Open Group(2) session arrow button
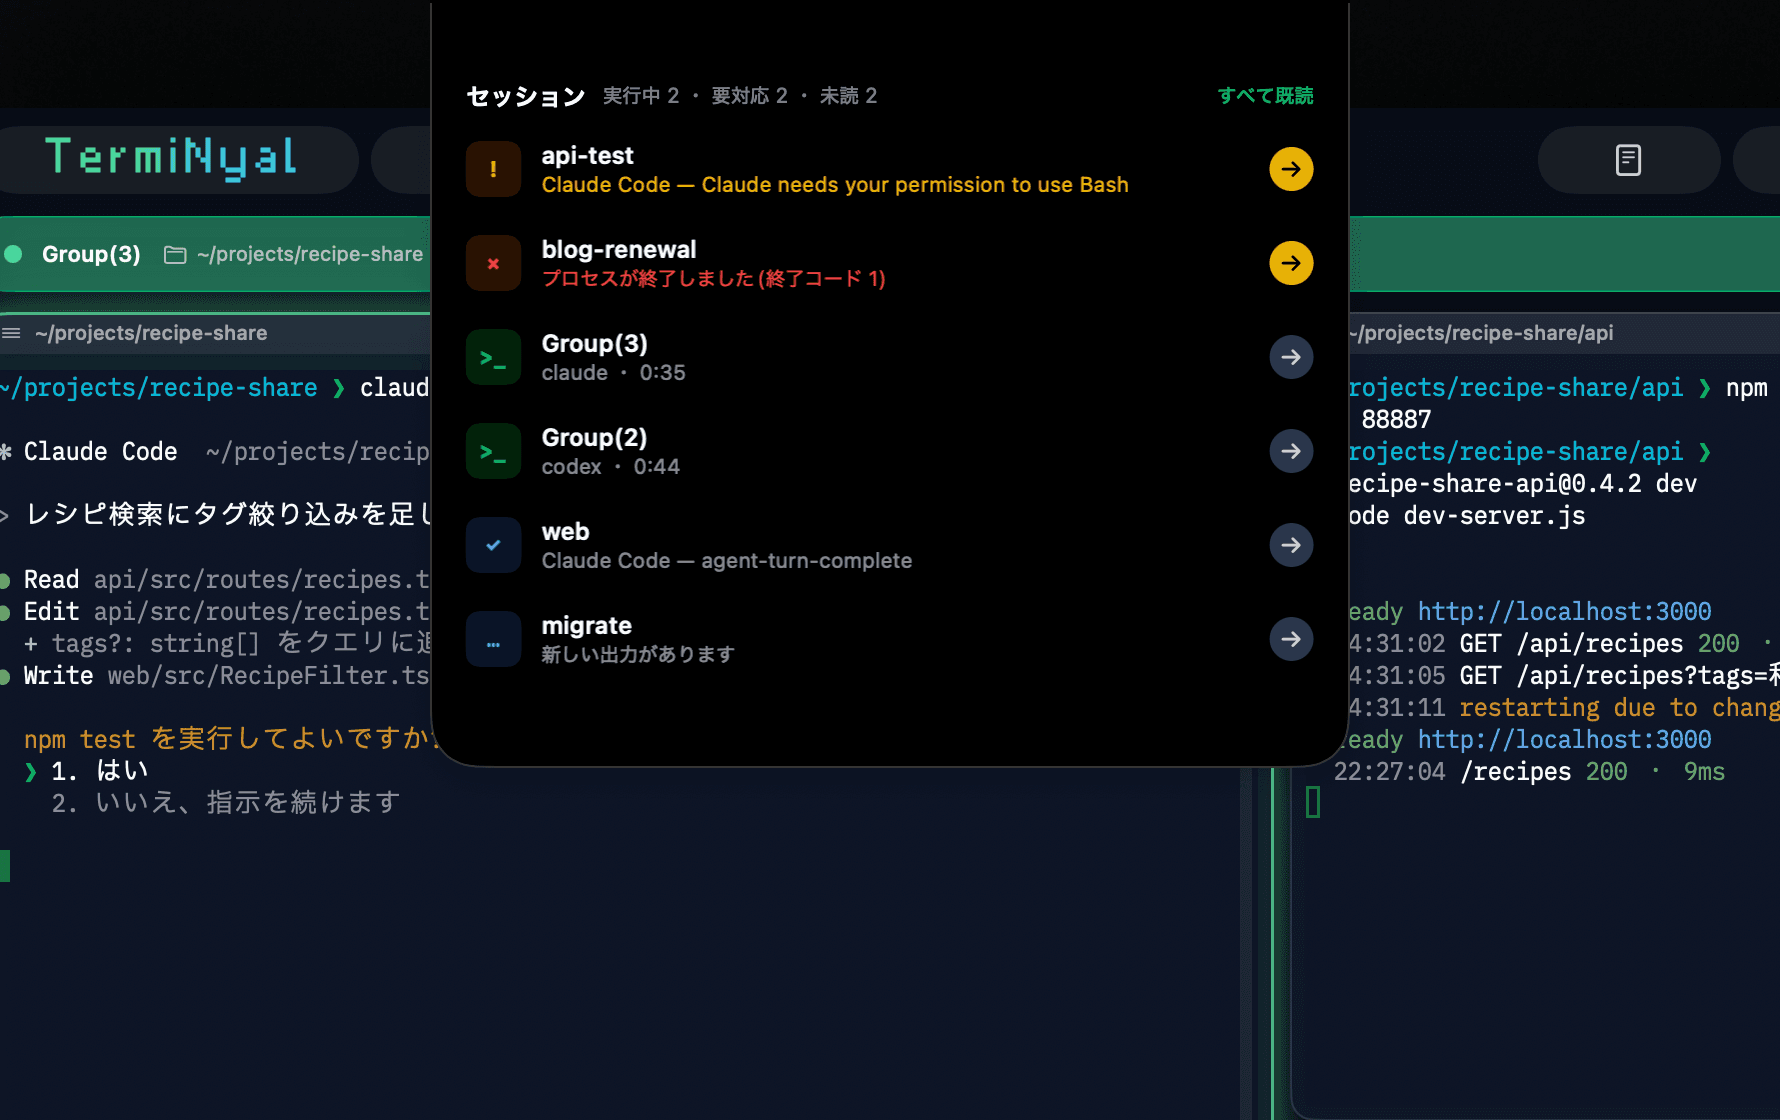 tap(1291, 451)
